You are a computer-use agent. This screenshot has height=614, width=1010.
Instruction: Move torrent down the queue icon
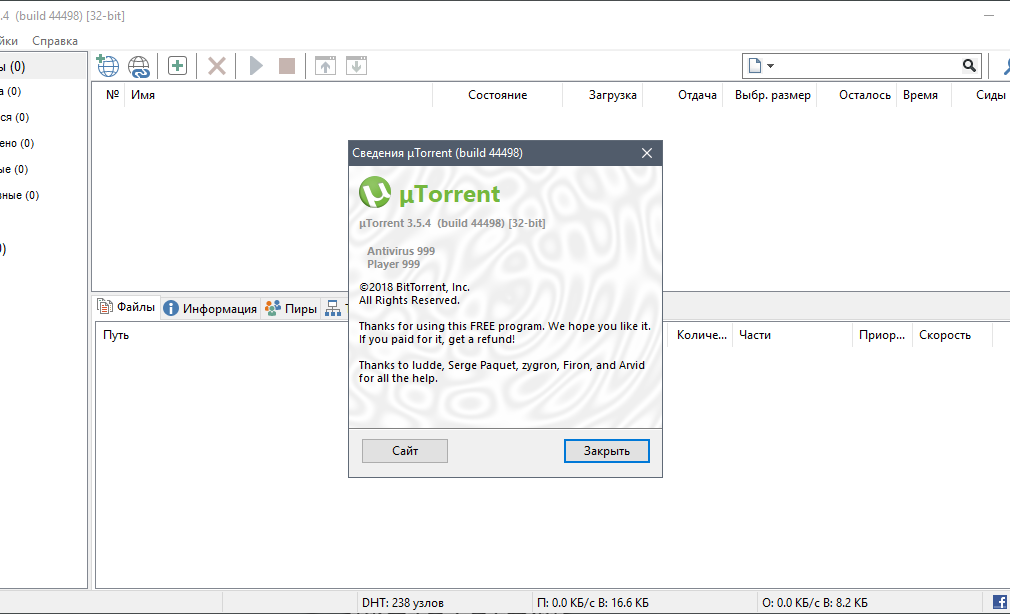(x=356, y=66)
